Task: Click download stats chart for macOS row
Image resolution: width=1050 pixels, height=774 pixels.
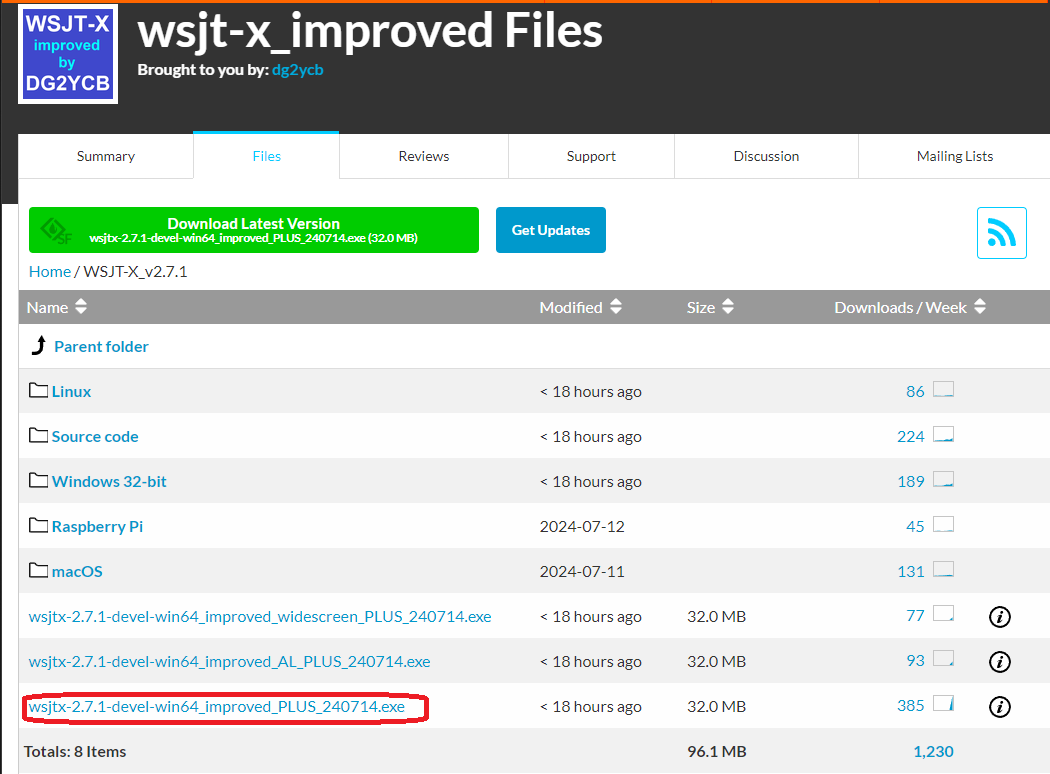Action: click(x=944, y=569)
